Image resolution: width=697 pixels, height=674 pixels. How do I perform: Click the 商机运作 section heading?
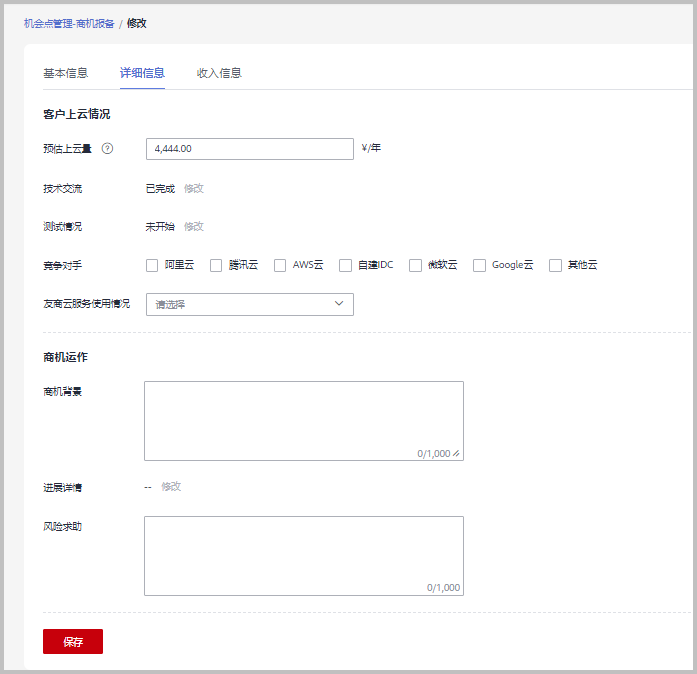65,357
